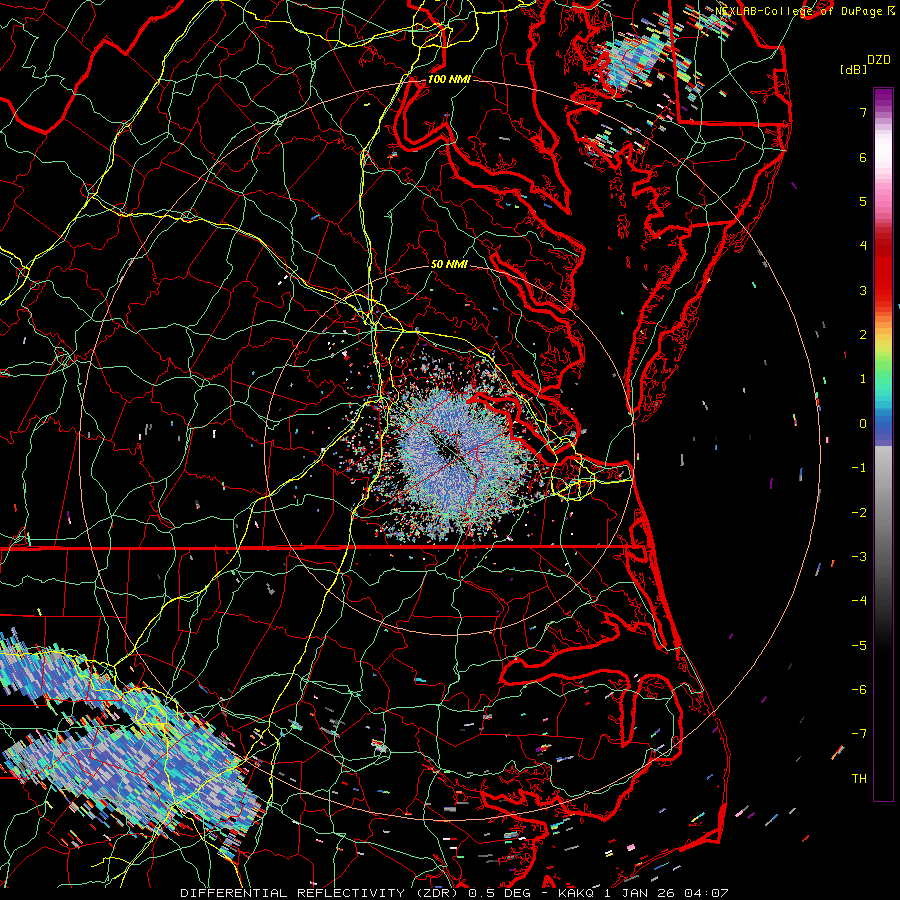Click the TH legend label
This screenshot has width=900, height=900.
[859, 779]
